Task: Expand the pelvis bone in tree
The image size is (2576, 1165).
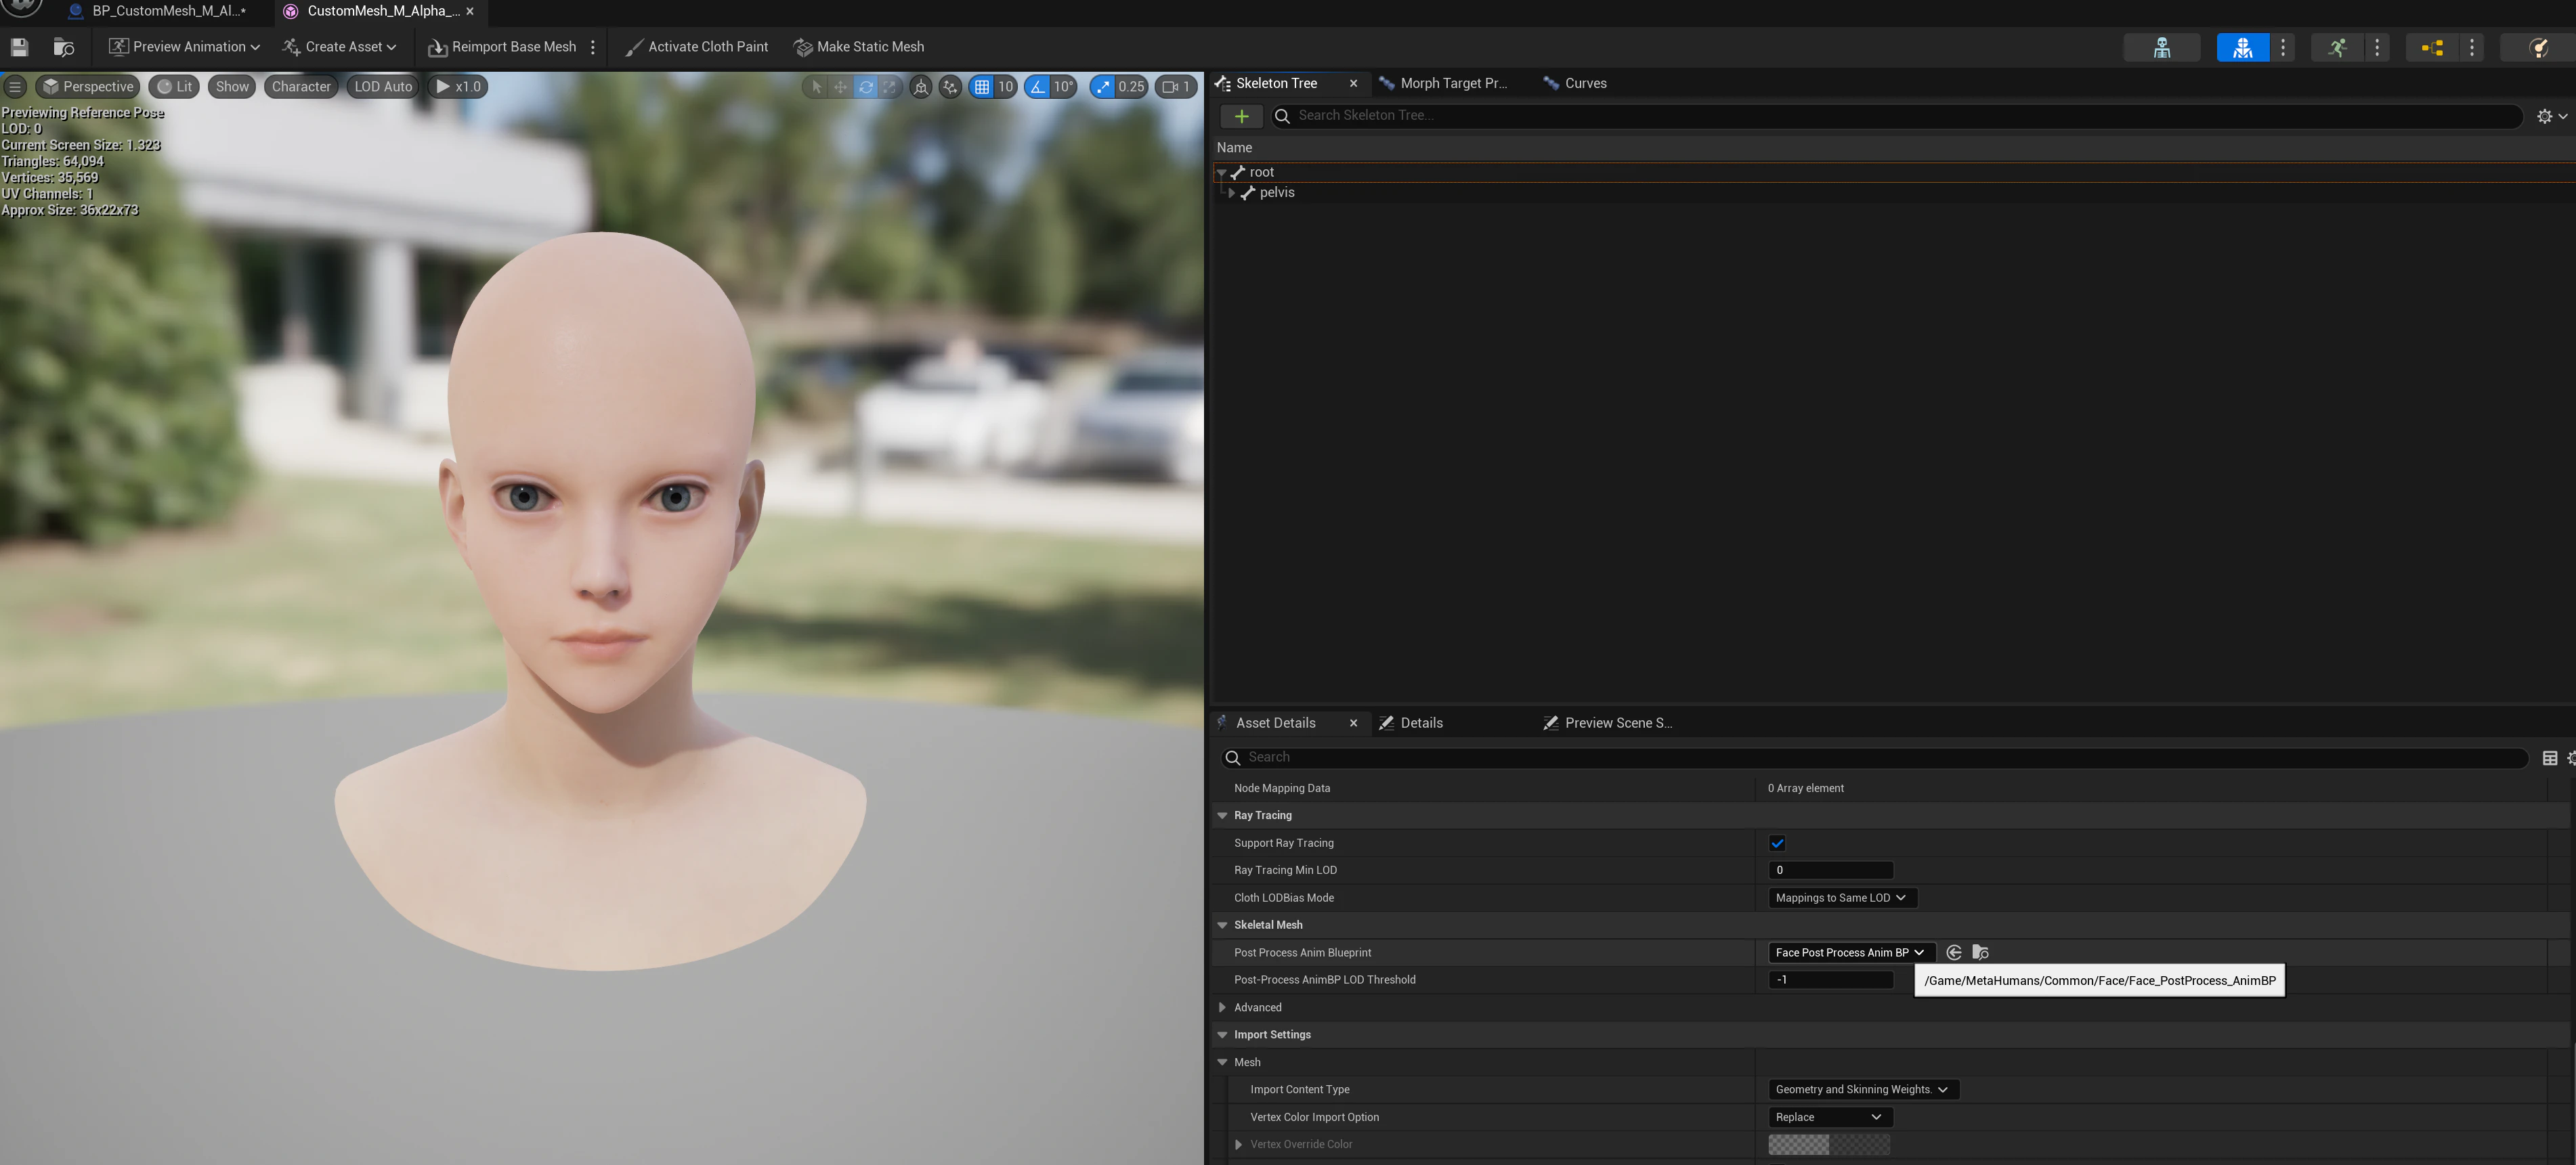Action: click(1231, 193)
